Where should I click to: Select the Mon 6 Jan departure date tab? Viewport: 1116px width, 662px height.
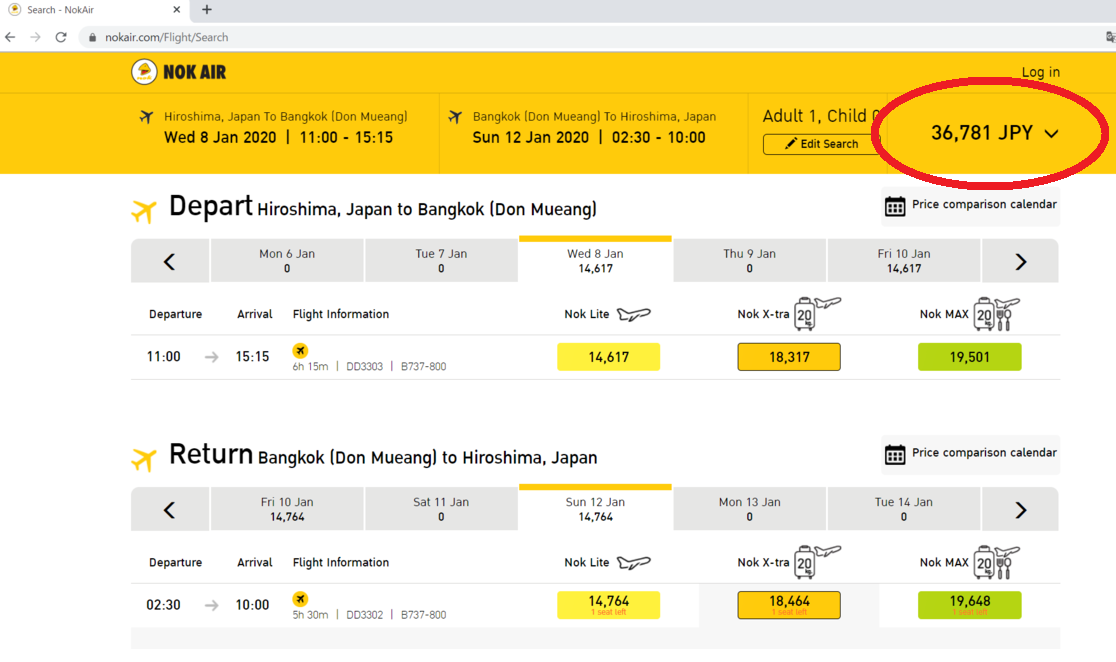(287, 261)
